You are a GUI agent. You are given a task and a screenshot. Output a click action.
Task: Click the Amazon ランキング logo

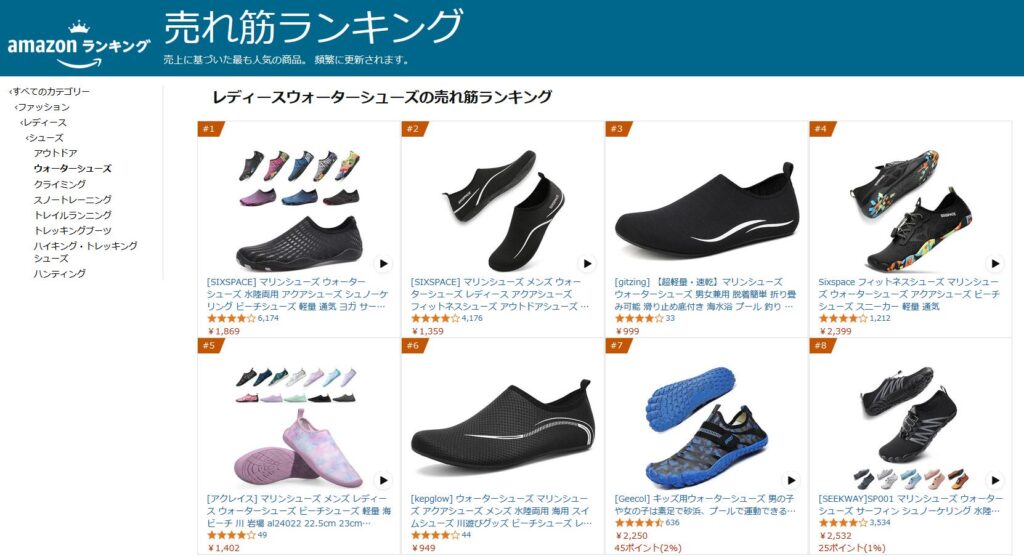pyautogui.click(x=78, y=44)
